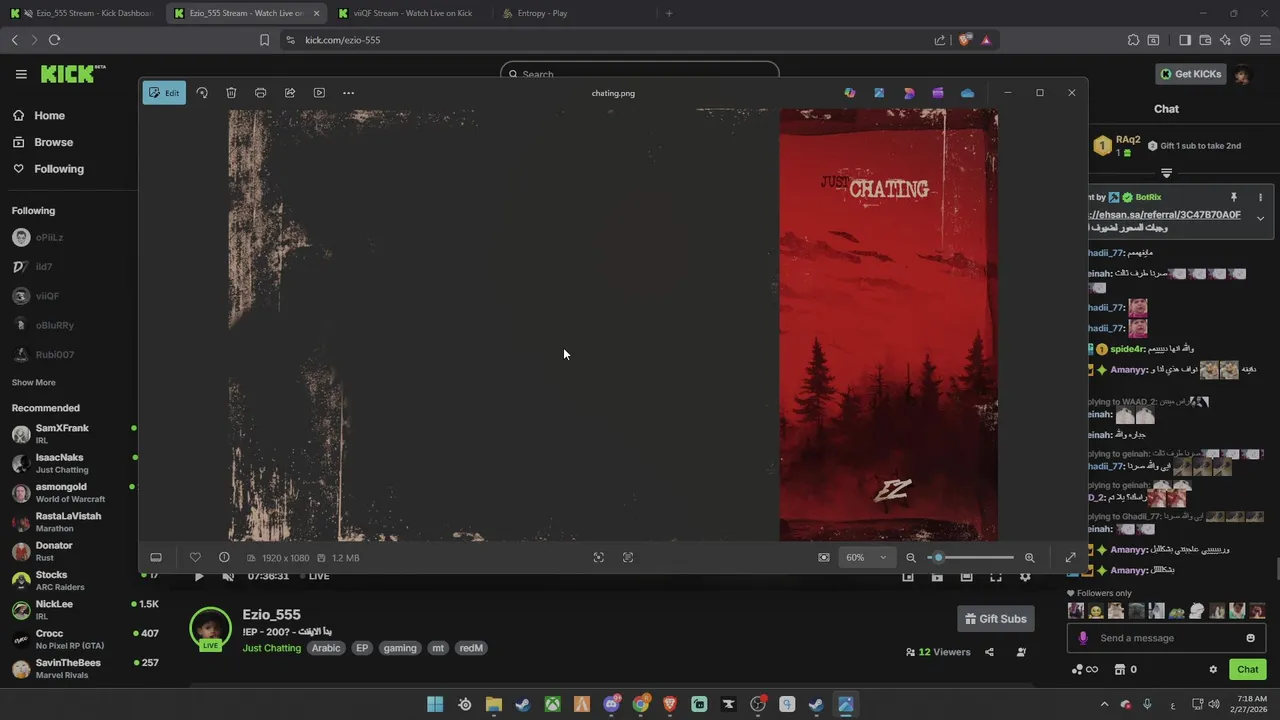Click the 1920 x 1080 dimensions text
The width and height of the screenshot is (1280, 720).
tap(285, 558)
